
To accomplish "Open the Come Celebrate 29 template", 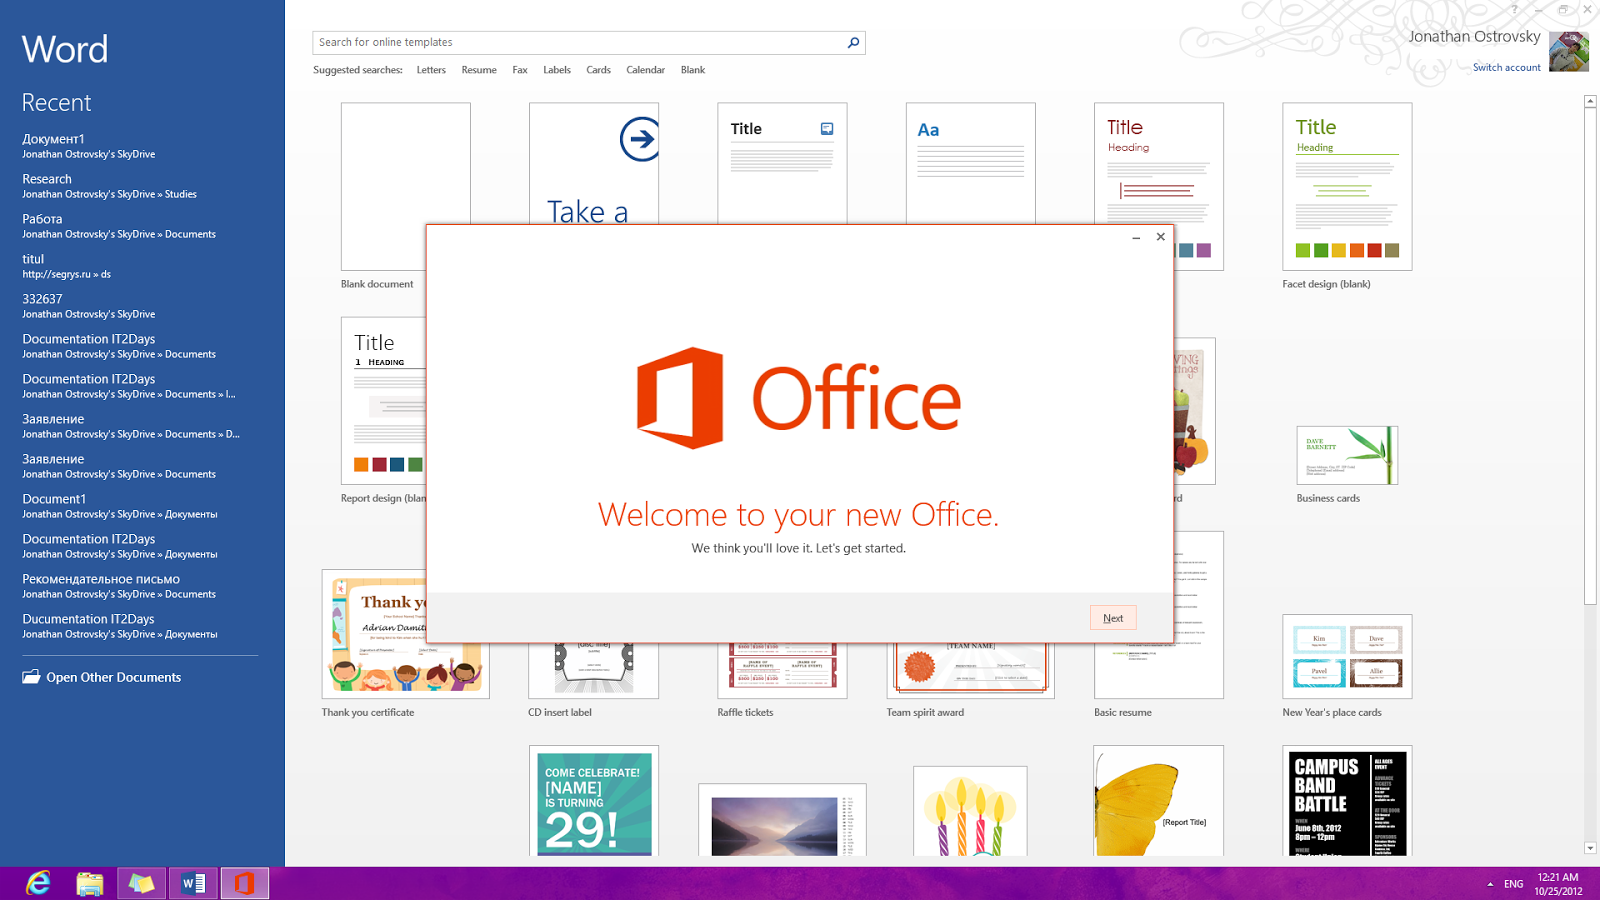I will pyautogui.click(x=594, y=801).
